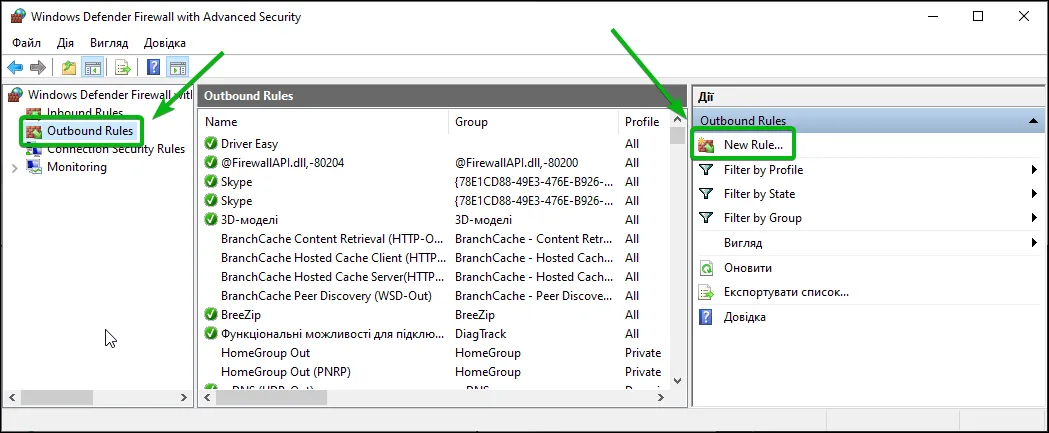This screenshot has width=1049, height=433.
Task: Expand the Вигляд submenu arrow in actions
Action: point(1034,243)
